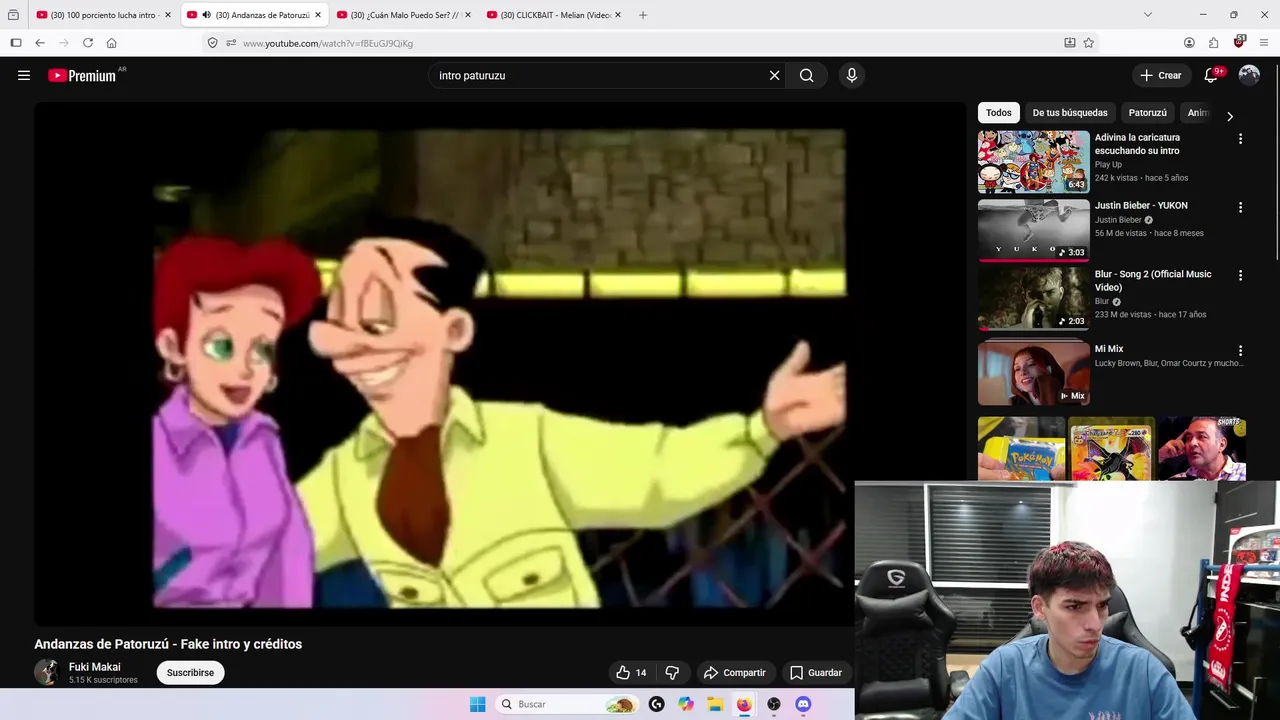Open the browser extensions puzzle icon
Screen dimensions: 1280x720
[1214, 43]
